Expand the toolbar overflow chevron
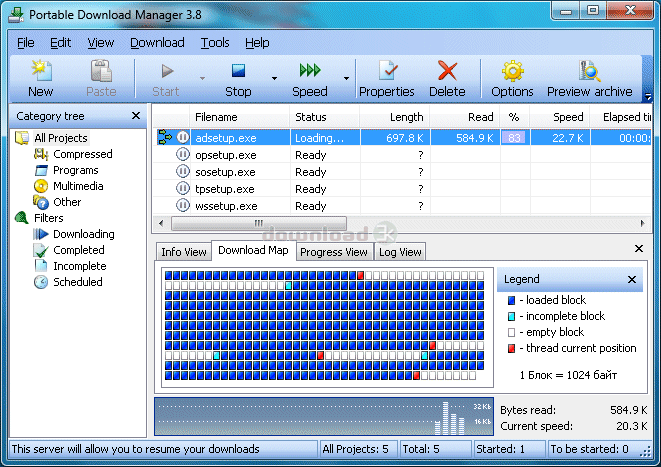 tap(648, 97)
